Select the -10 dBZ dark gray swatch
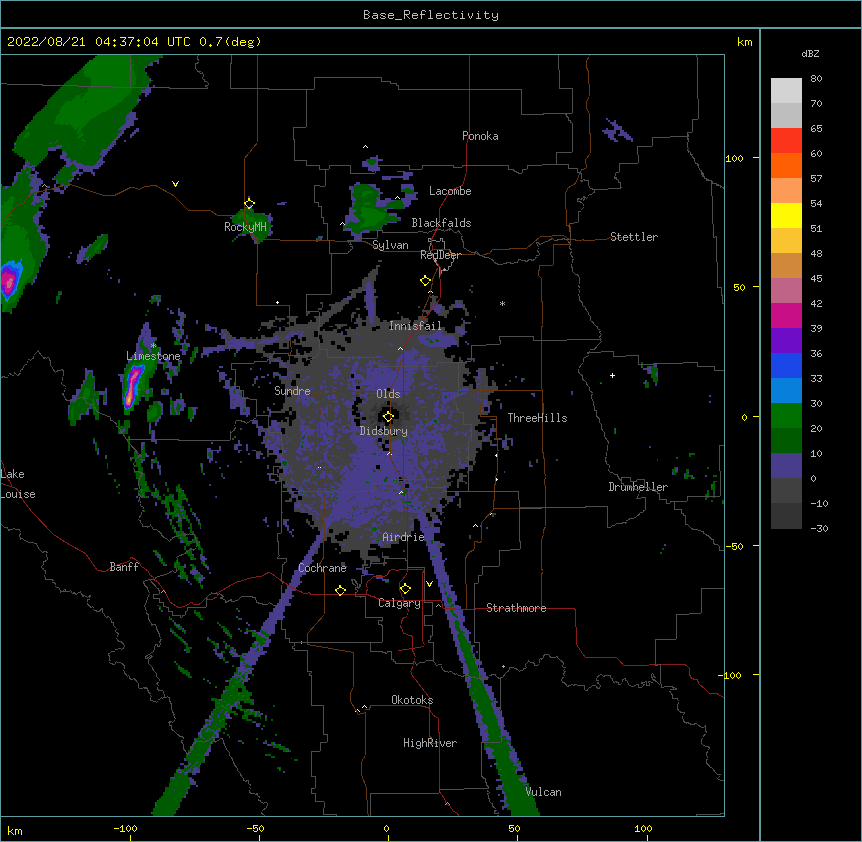 tap(786, 516)
